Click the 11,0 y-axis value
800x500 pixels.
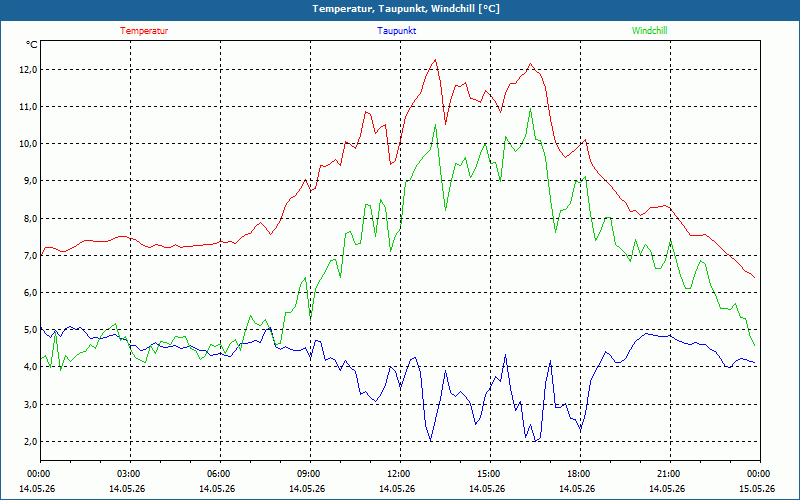click(x=29, y=107)
